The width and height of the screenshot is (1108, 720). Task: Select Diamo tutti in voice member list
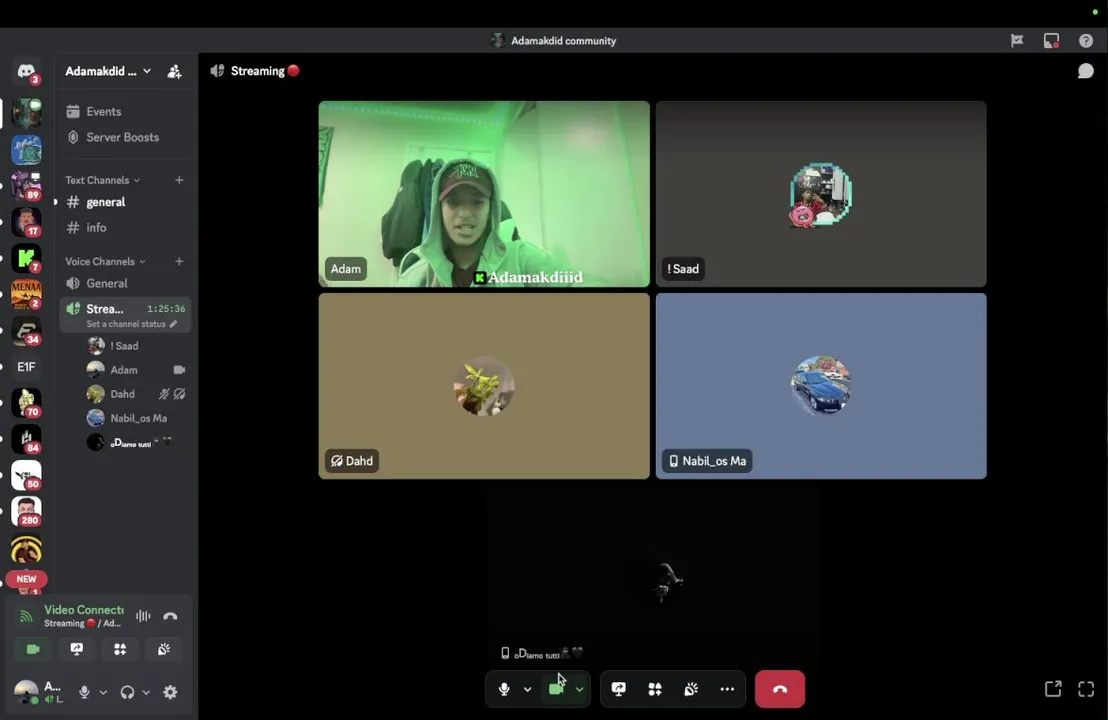tap(131, 442)
